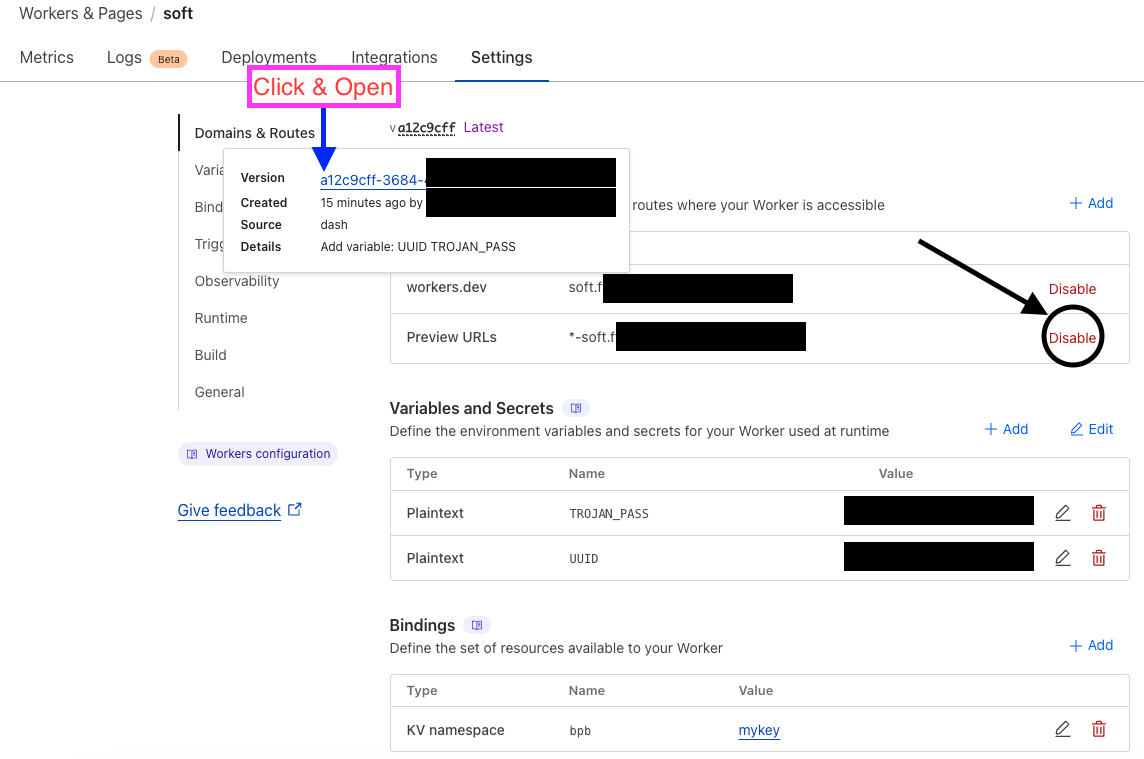This screenshot has height=759, width=1144.
Task: Open the Give feedback link
Action: click(229, 510)
